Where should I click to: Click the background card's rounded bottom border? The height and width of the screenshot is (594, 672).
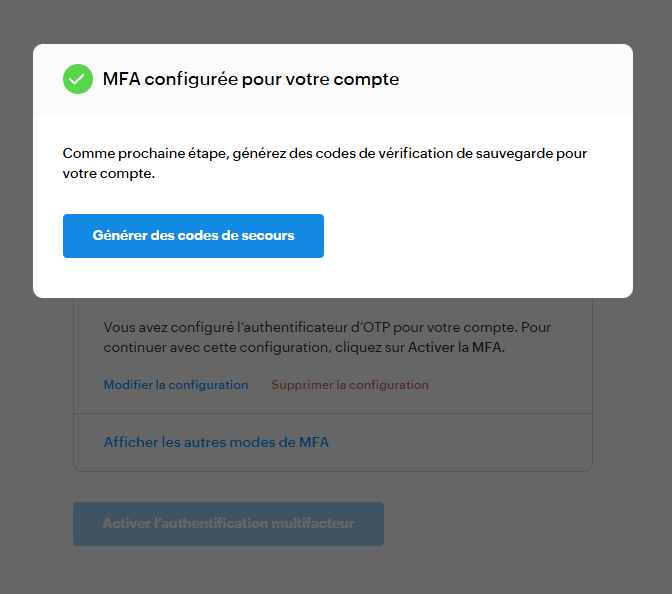tap(333, 471)
